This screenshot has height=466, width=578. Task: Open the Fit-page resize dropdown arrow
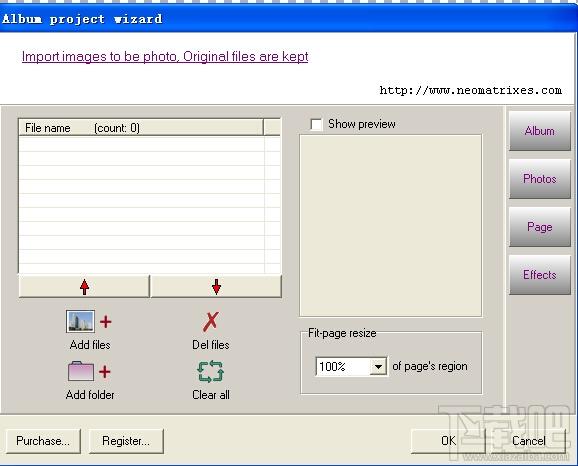(x=378, y=367)
